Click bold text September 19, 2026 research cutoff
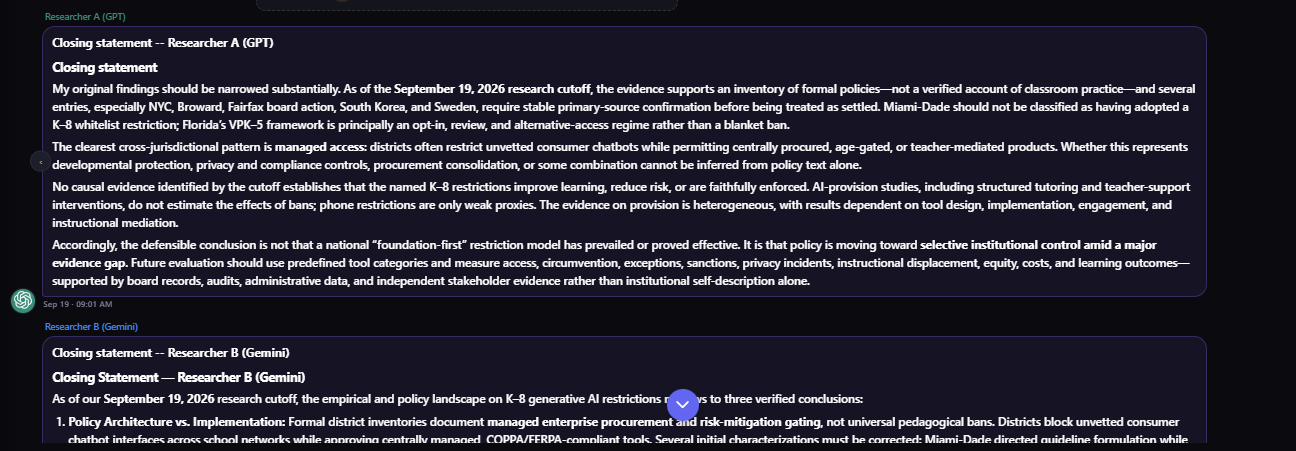Image resolution: width=1296 pixels, height=451 pixels. tap(492, 88)
